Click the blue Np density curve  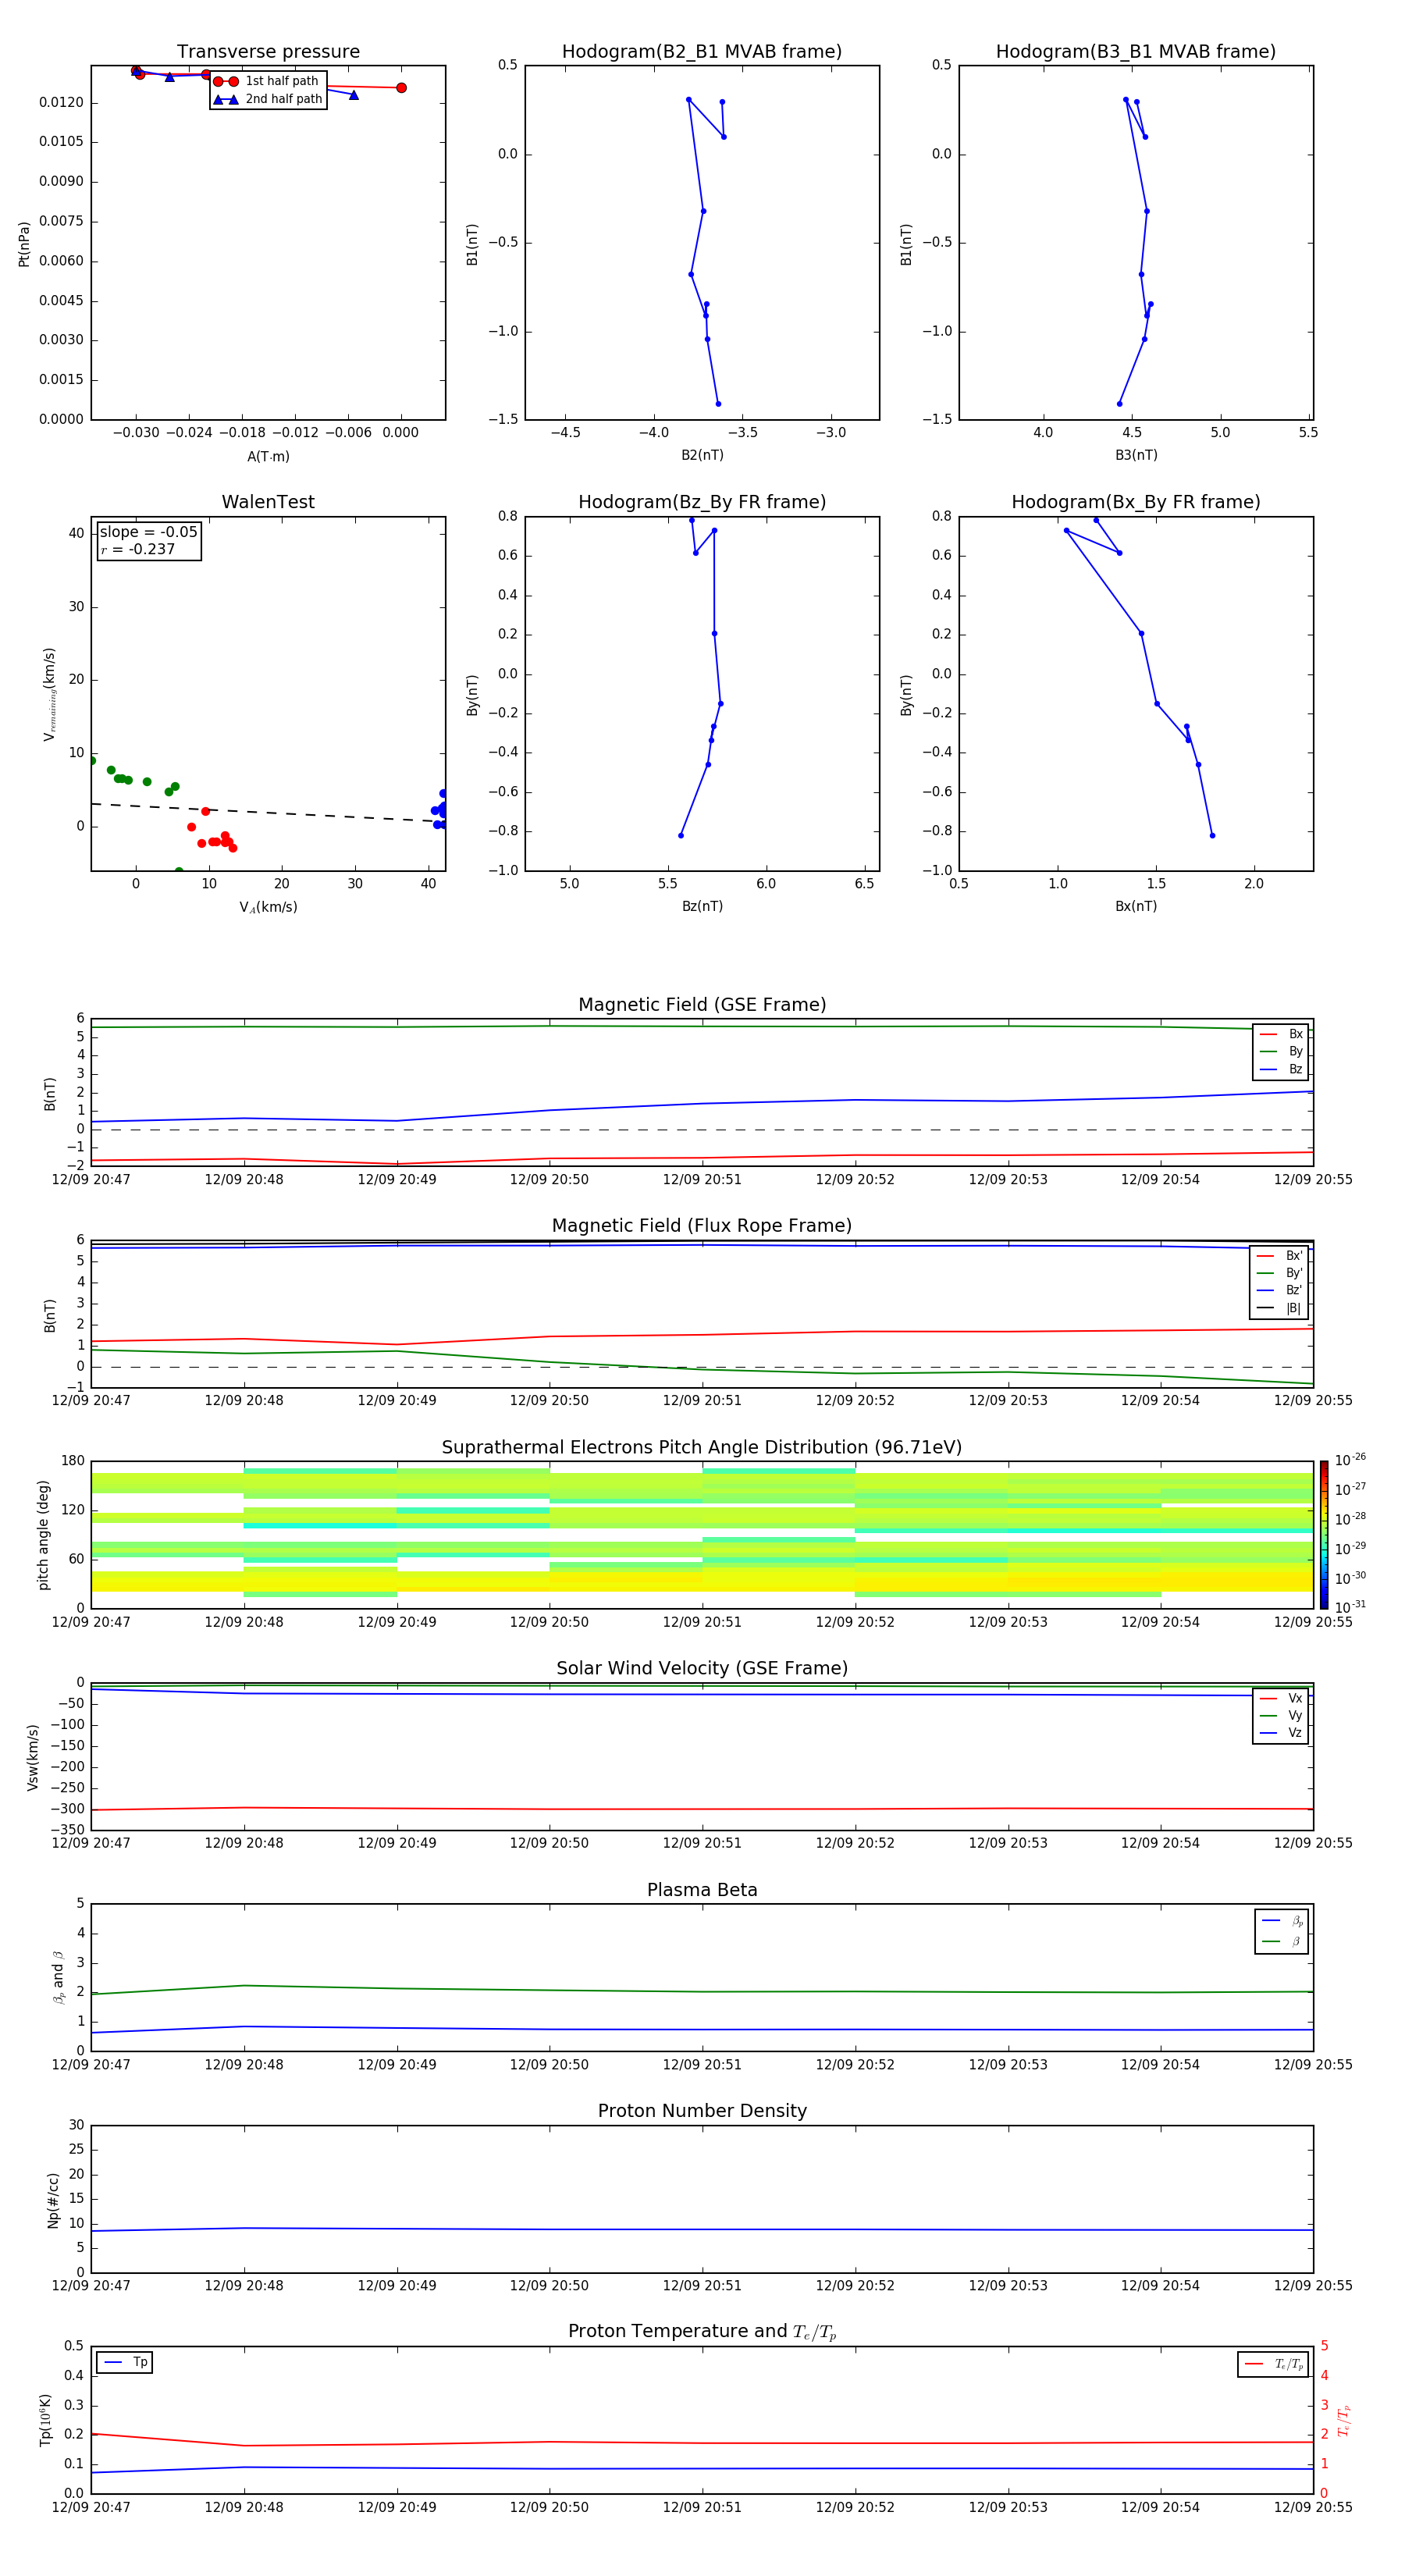point(702,2229)
